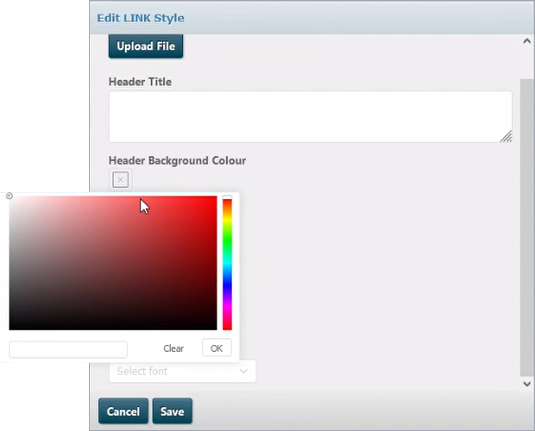535x431 pixels.
Task: Clear the selected colour
Action: pyautogui.click(x=173, y=348)
